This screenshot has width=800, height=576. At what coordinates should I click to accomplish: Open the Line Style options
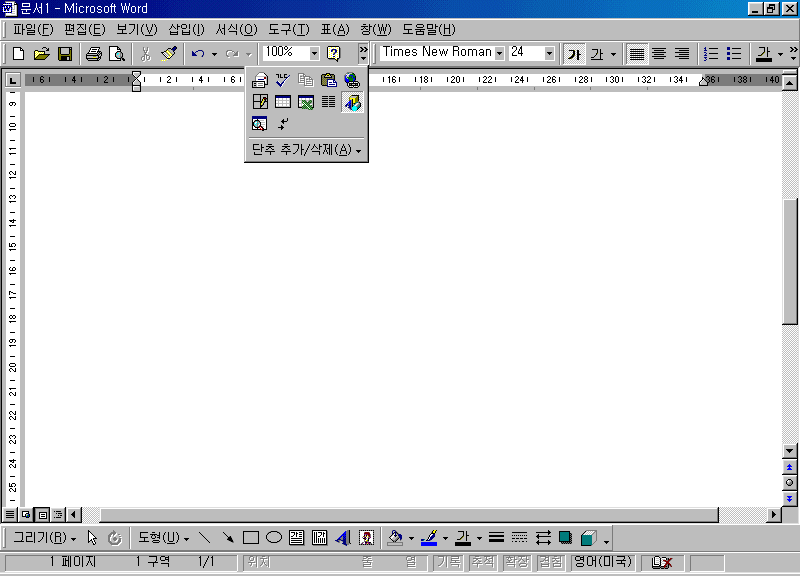coord(496,538)
